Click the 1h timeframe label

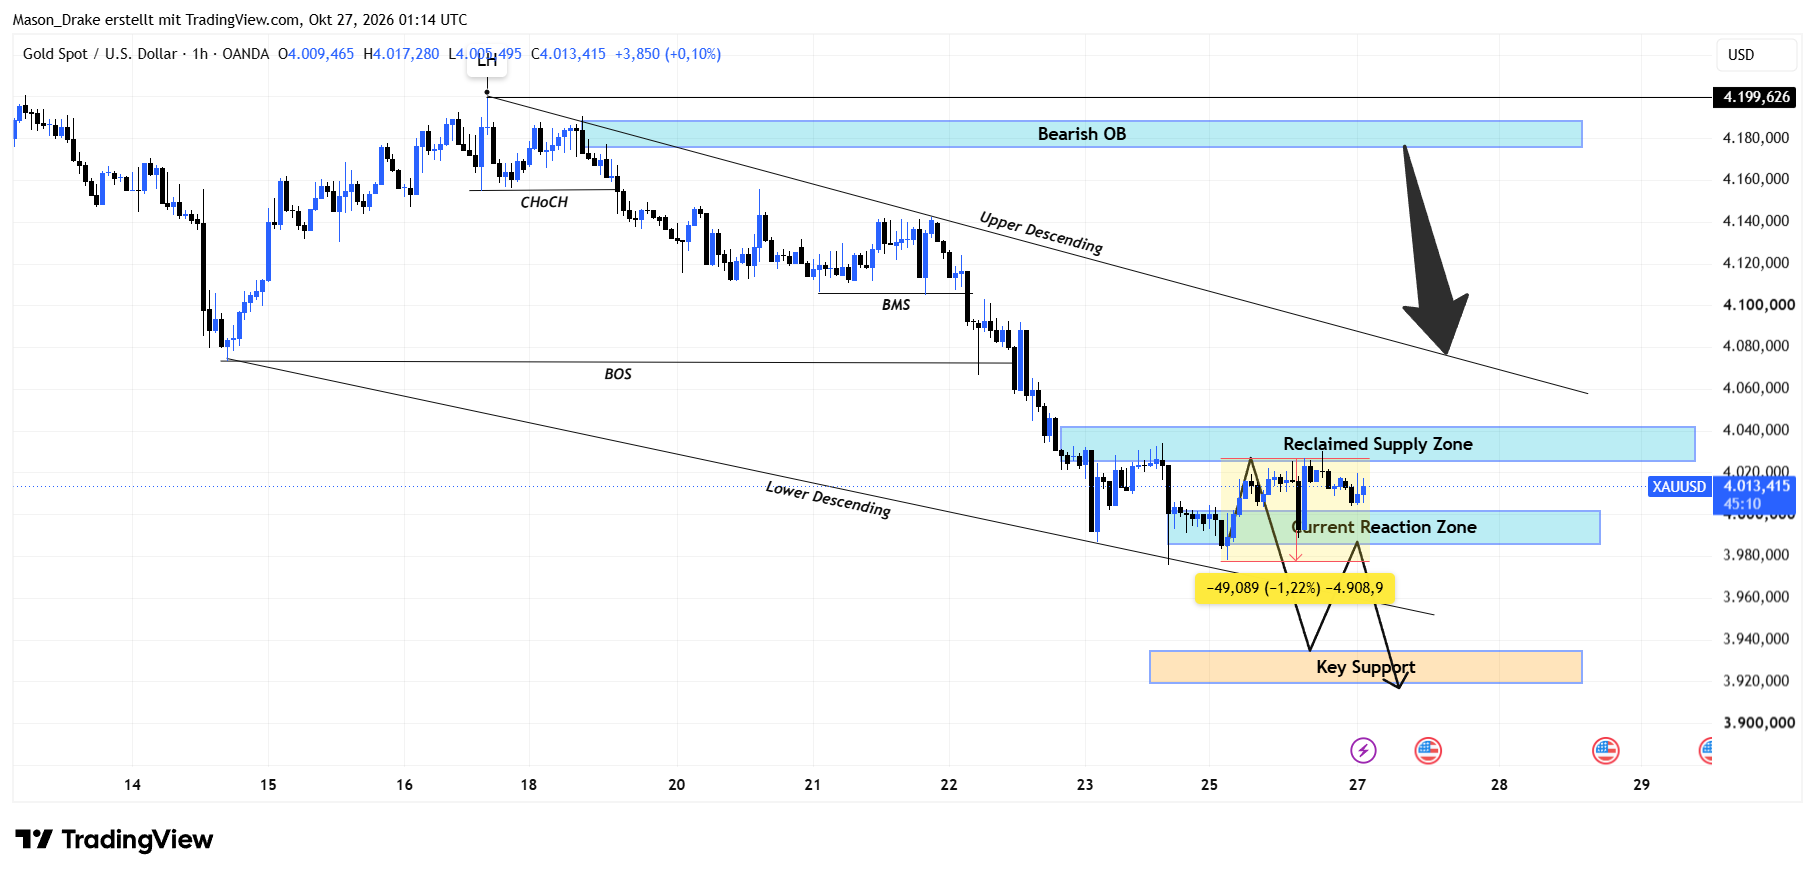pyautogui.click(x=200, y=54)
